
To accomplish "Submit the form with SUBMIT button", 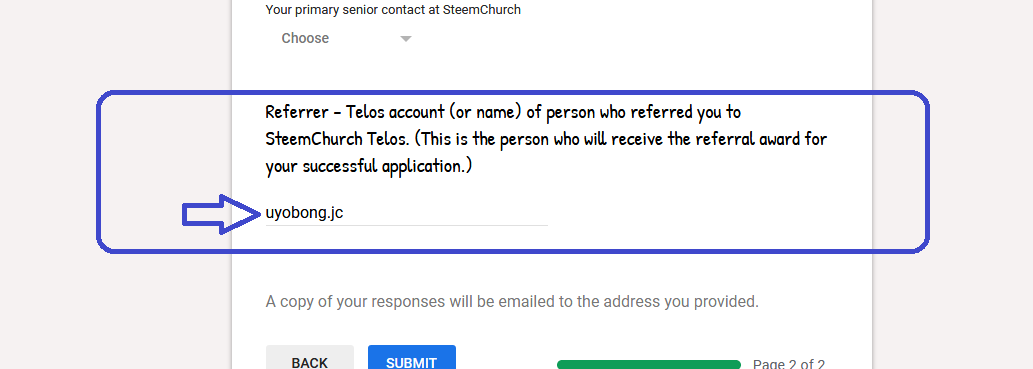I will tap(412, 357).
